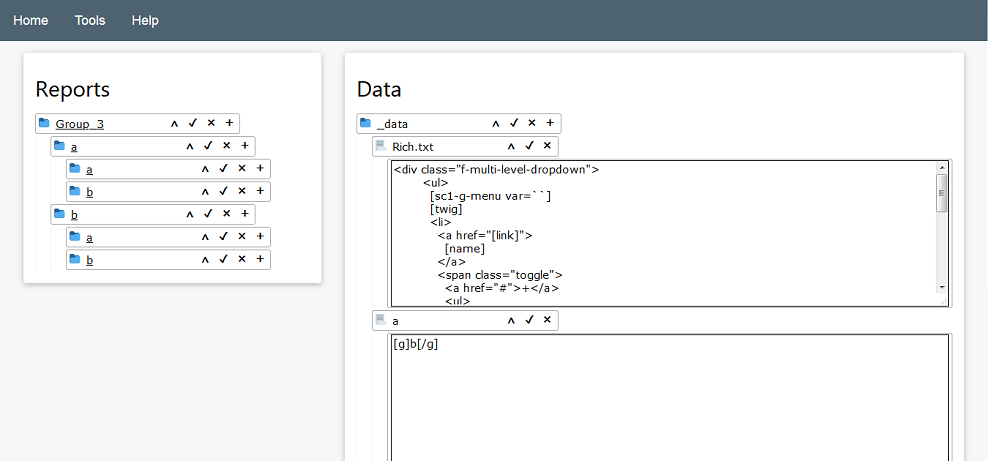
Task: Collapse the _data folder with its caret
Action: tap(496, 123)
